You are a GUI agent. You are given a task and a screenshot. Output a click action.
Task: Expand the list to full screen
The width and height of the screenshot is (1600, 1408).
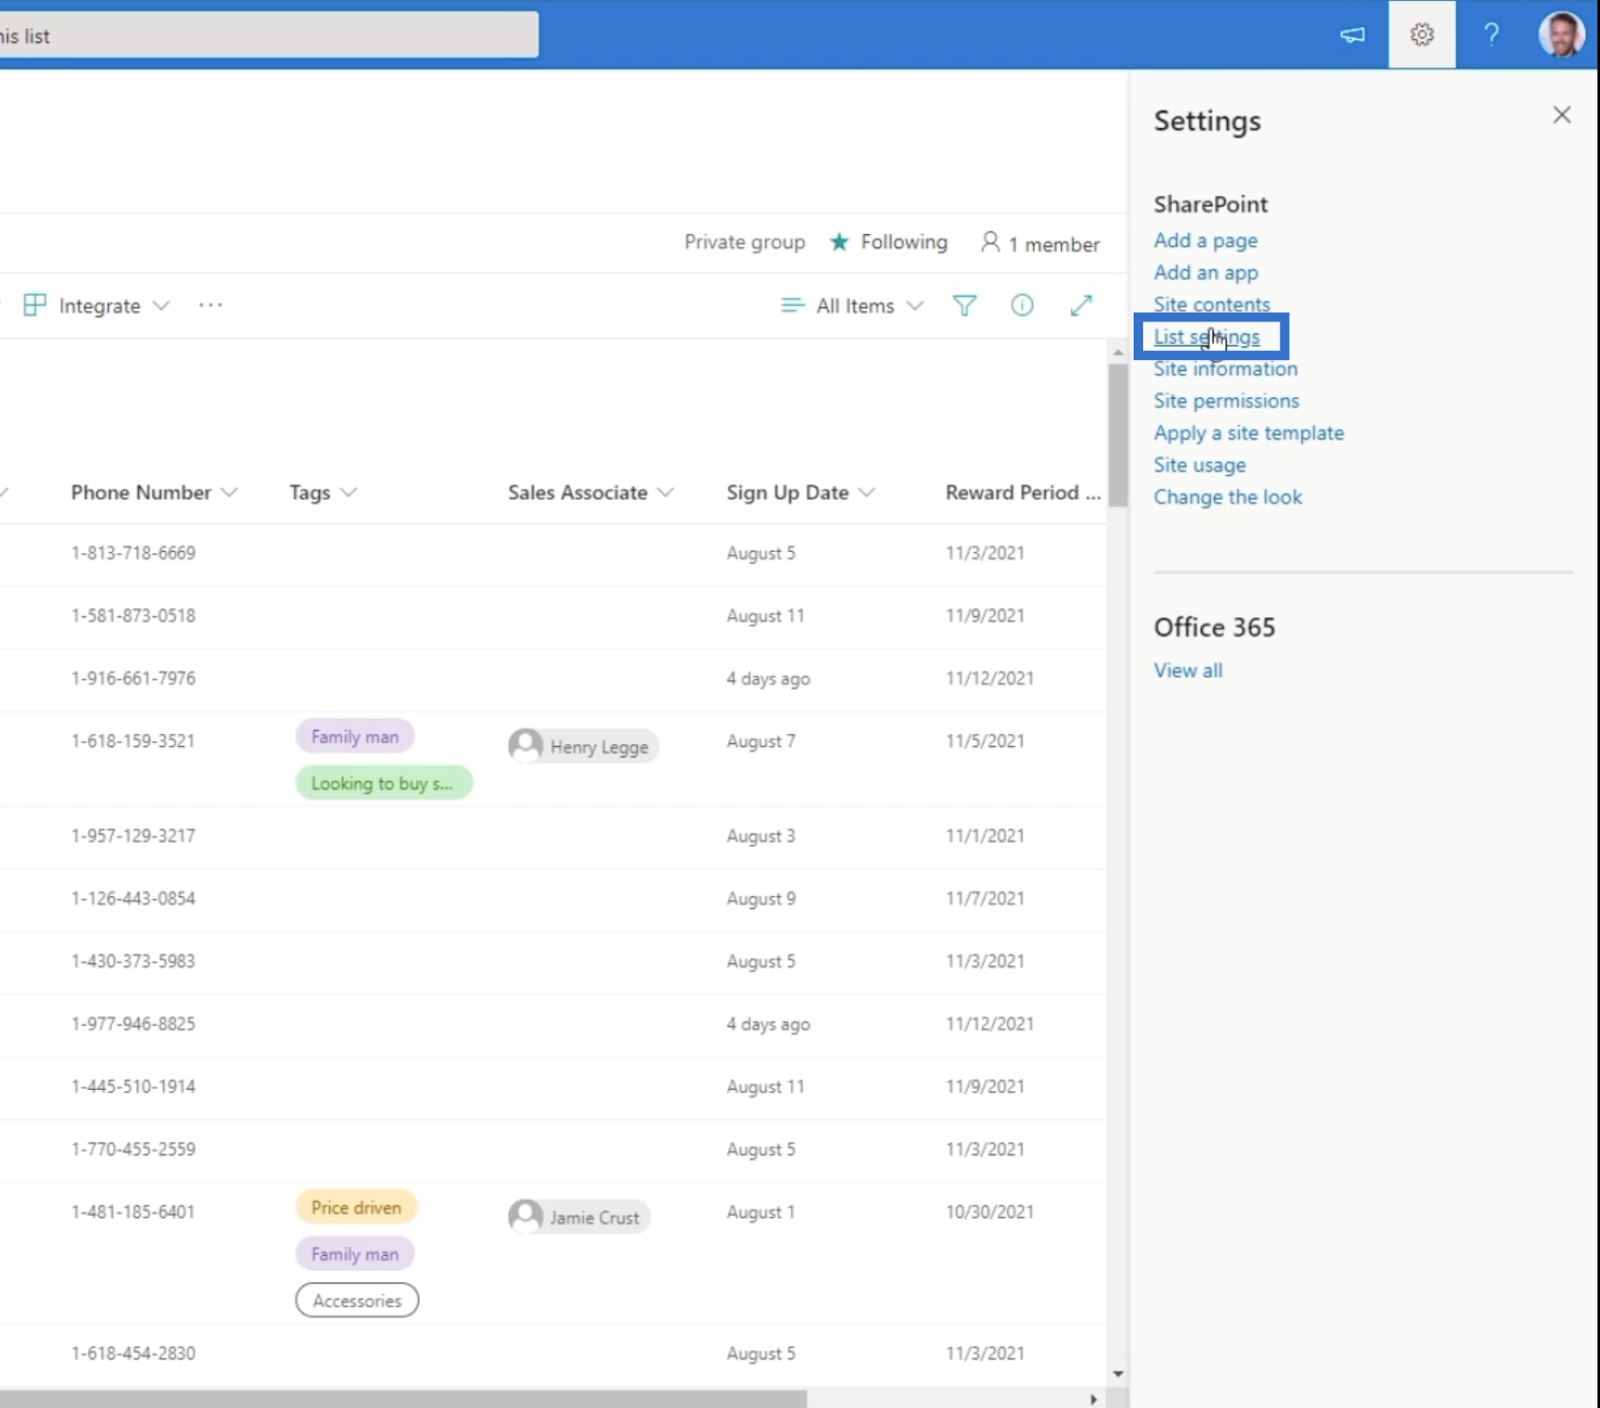click(x=1081, y=305)
